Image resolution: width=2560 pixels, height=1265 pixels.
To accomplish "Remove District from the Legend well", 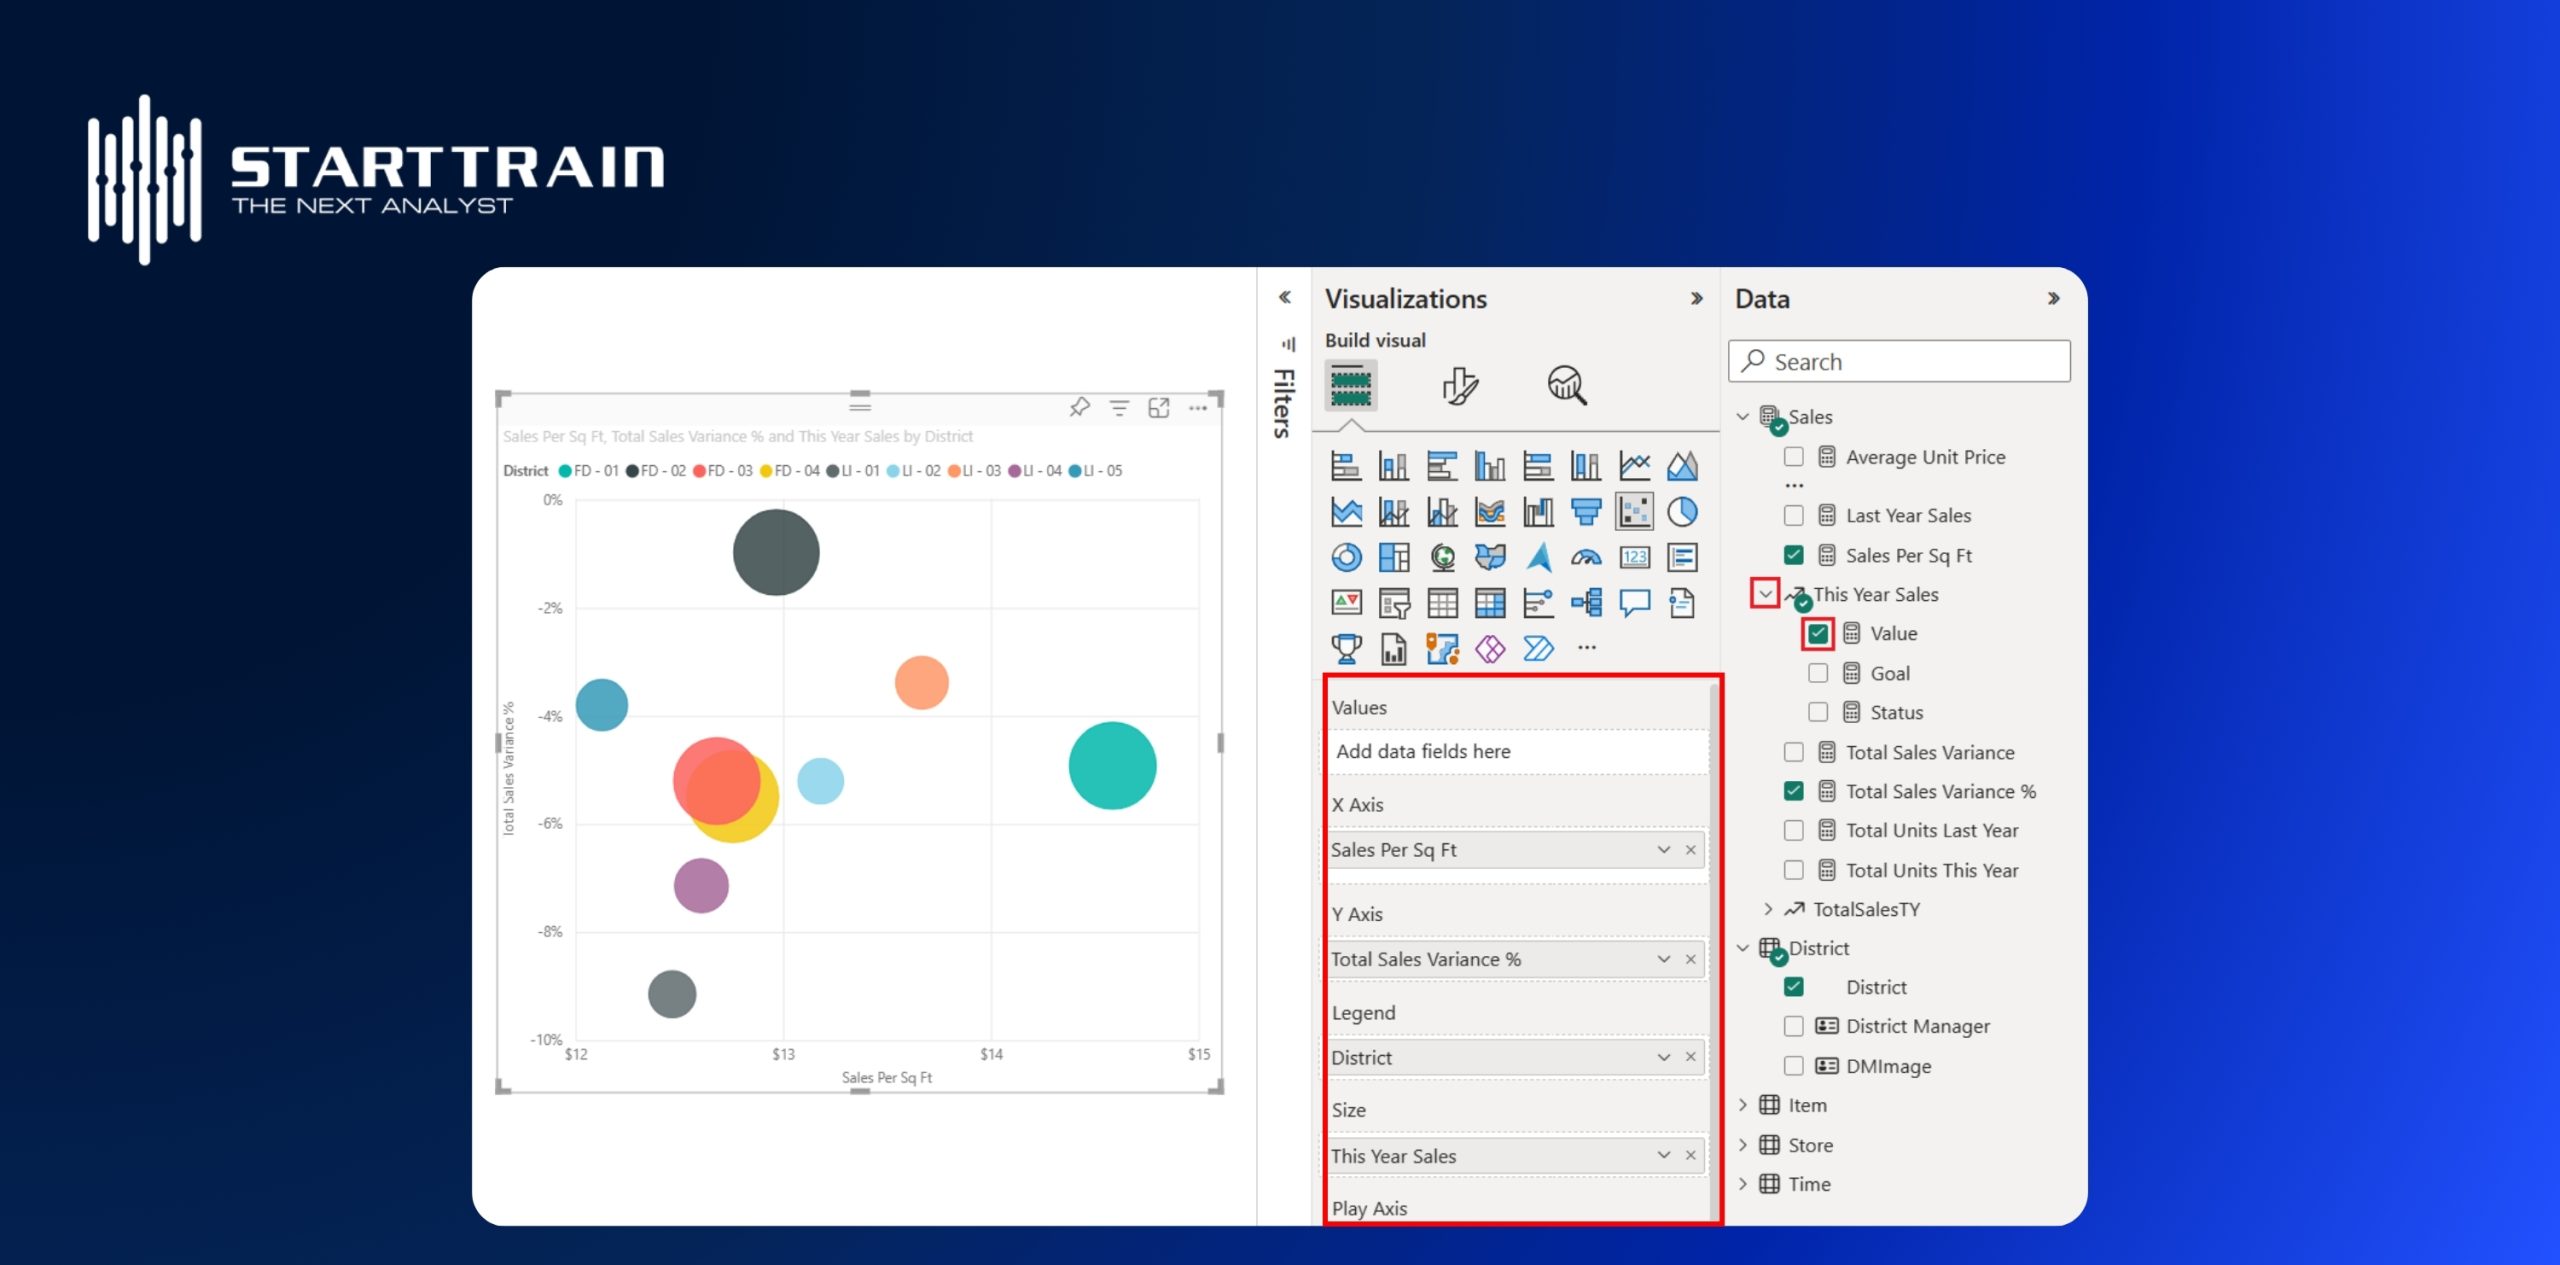I will (1689, 1056).
